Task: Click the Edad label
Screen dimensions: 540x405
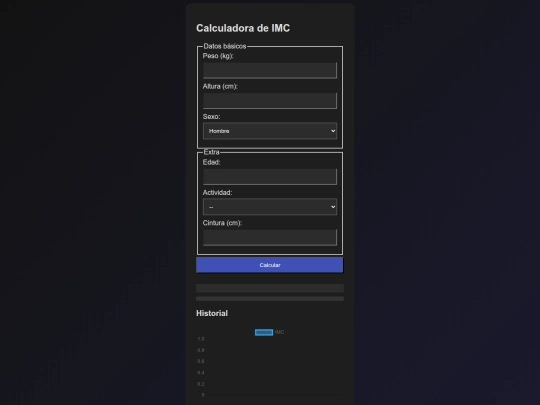Action: point(211,162)
